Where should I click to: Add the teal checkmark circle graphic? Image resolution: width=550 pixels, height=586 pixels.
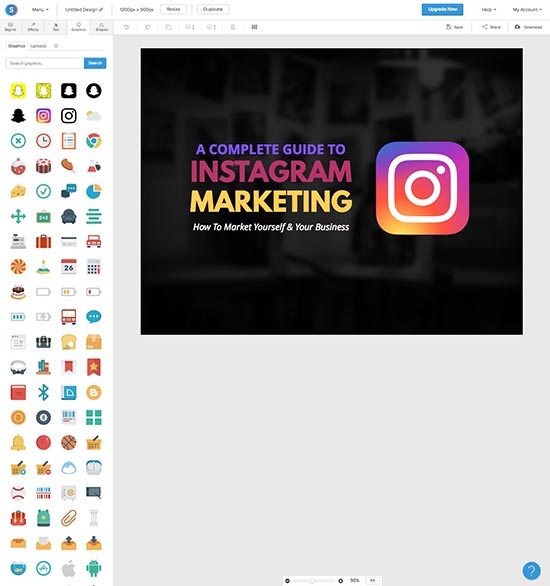[43, 191]
